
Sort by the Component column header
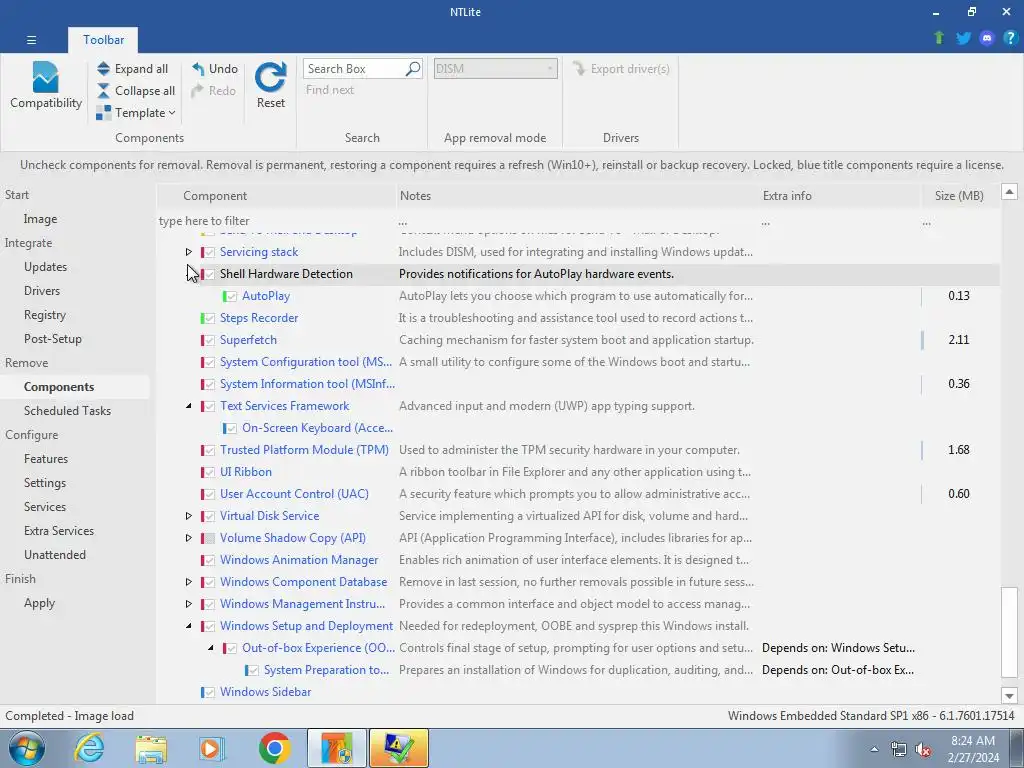pyautogui.click(x=278, y=195)
